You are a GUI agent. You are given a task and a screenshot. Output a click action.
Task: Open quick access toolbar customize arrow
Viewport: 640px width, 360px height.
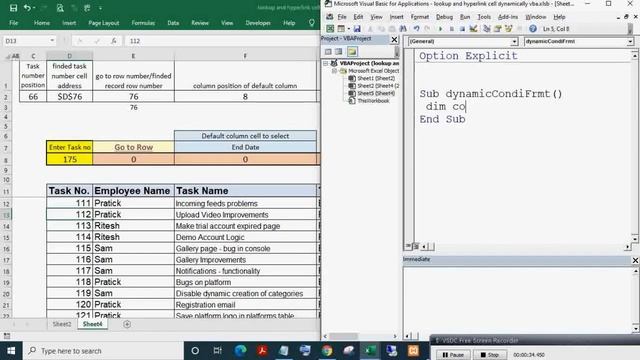[100, 8]
